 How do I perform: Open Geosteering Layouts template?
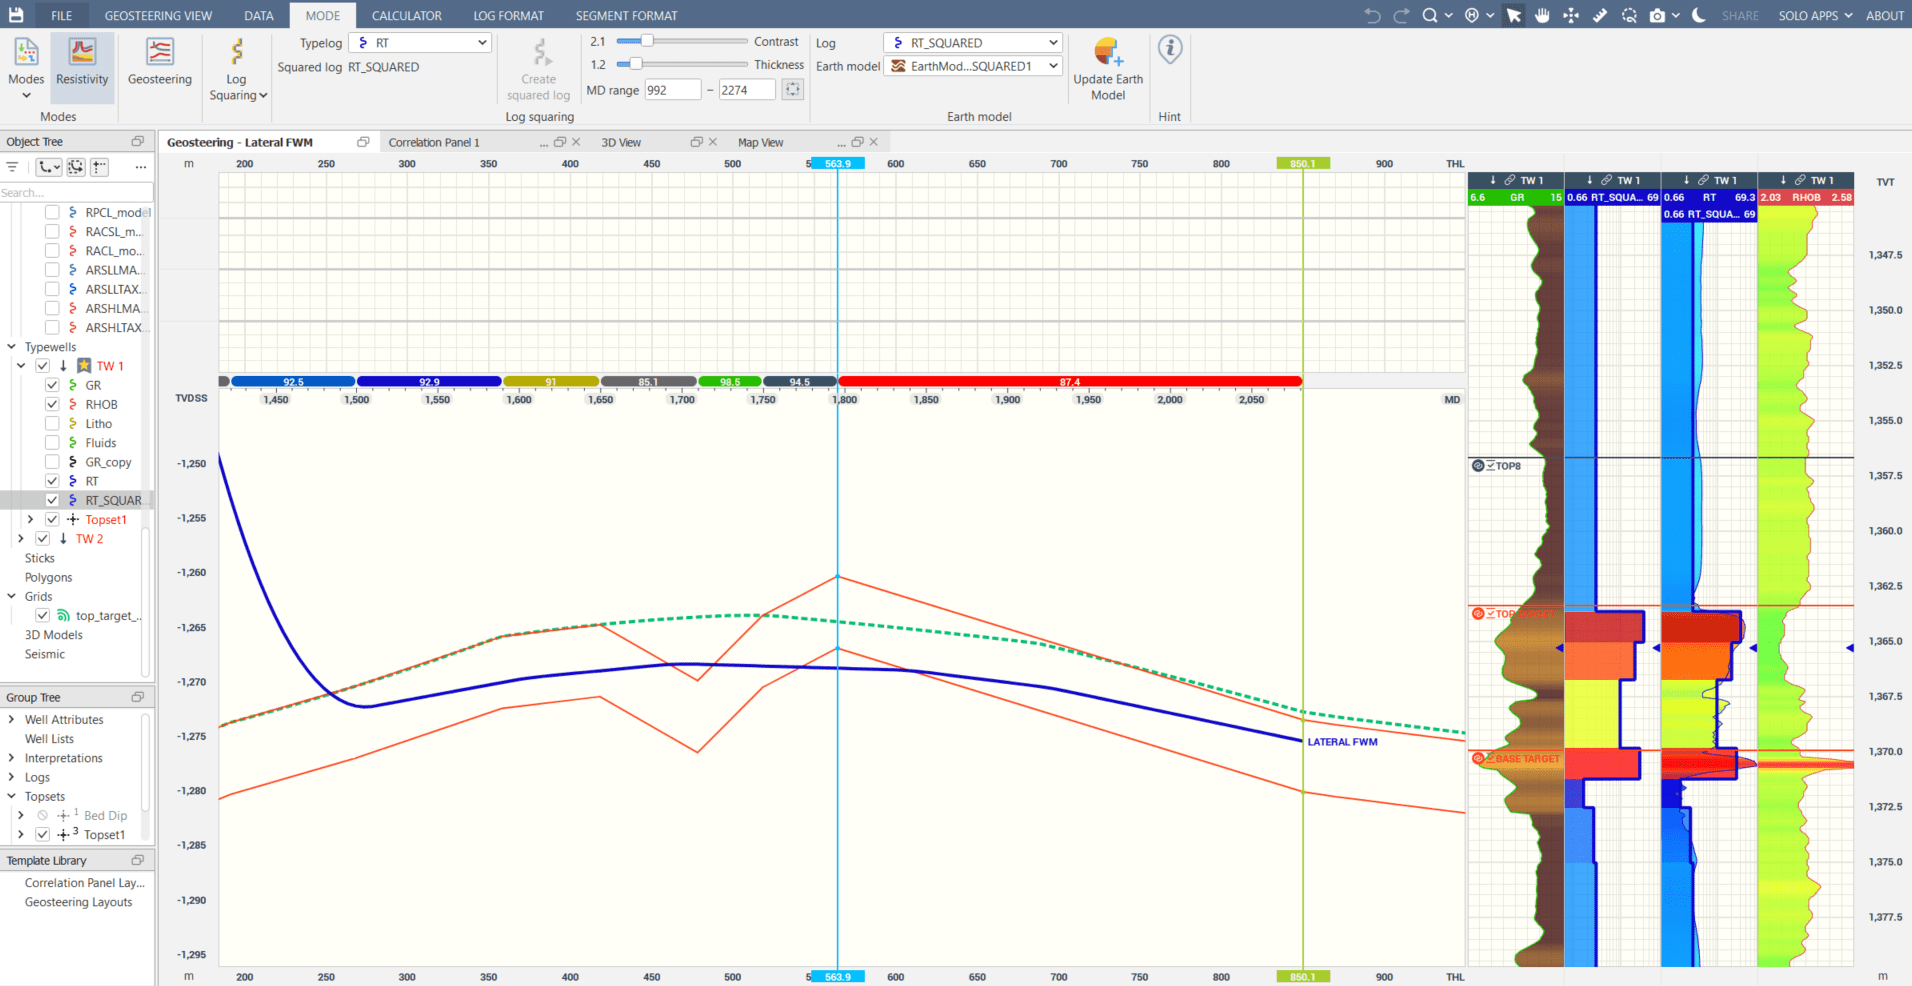(x=79, y=902)
